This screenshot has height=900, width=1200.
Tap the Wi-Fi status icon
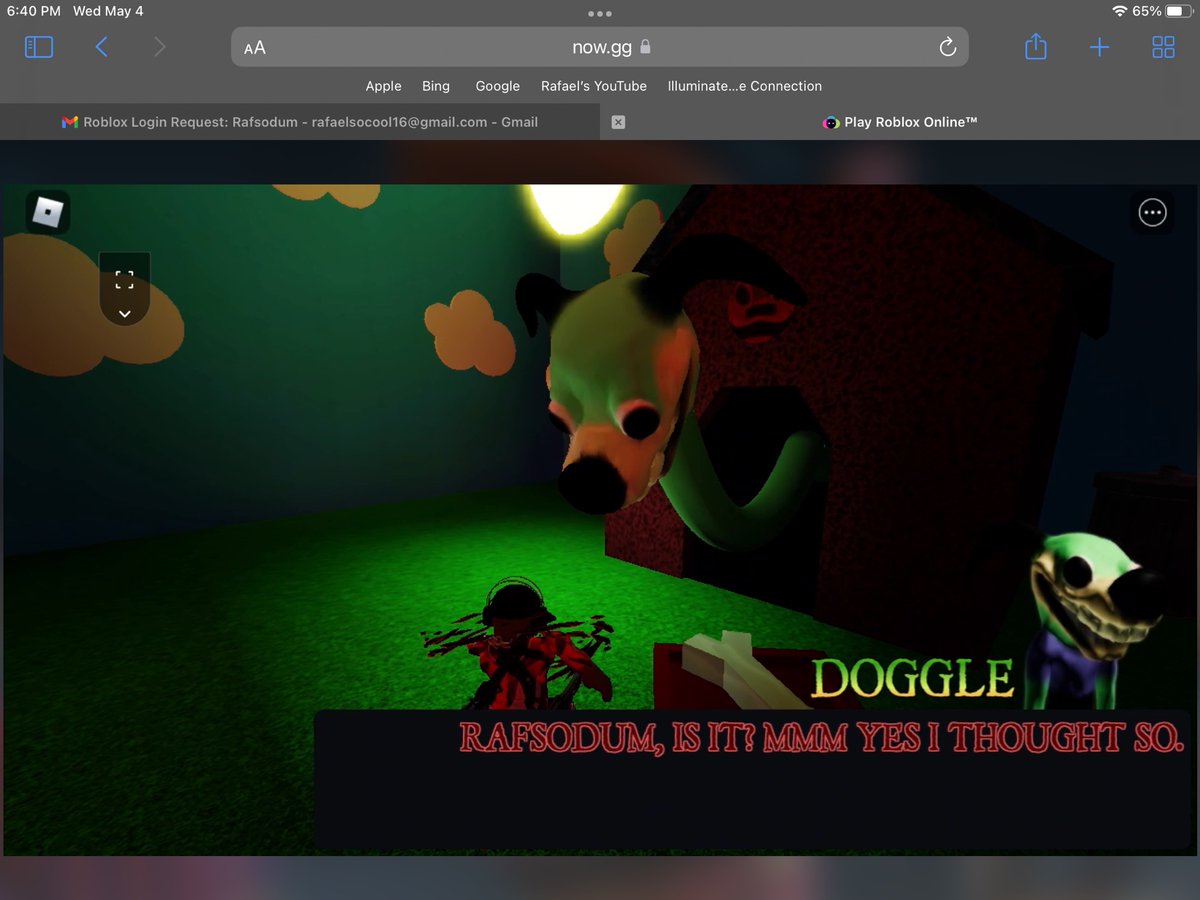[1119, 11]
